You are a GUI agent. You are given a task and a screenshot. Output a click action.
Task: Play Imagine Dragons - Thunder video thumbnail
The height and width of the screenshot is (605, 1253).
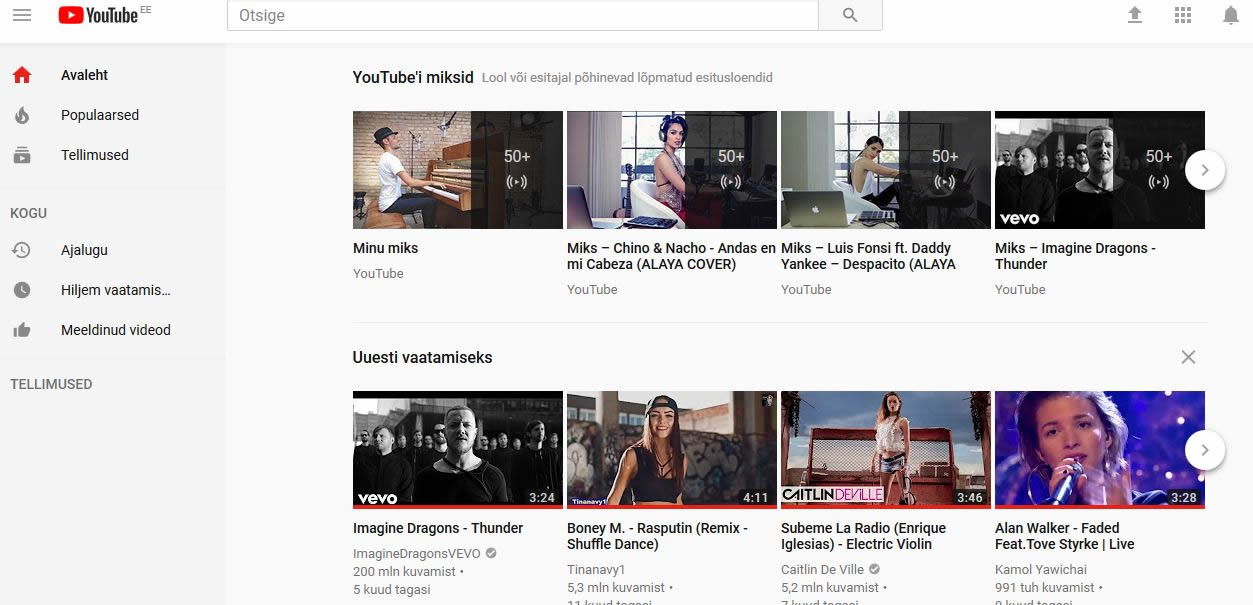458,450
